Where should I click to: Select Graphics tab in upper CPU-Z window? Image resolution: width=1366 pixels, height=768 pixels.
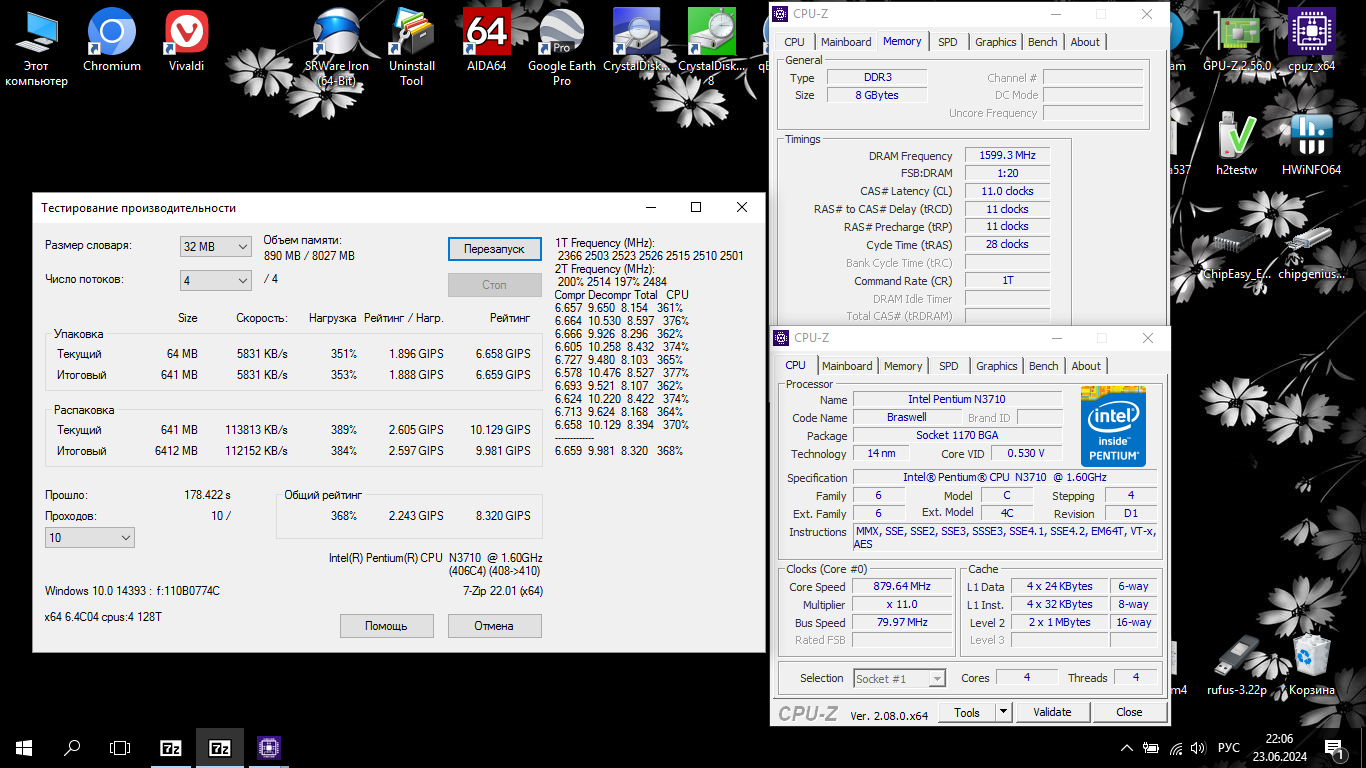(x=996, y=42)
